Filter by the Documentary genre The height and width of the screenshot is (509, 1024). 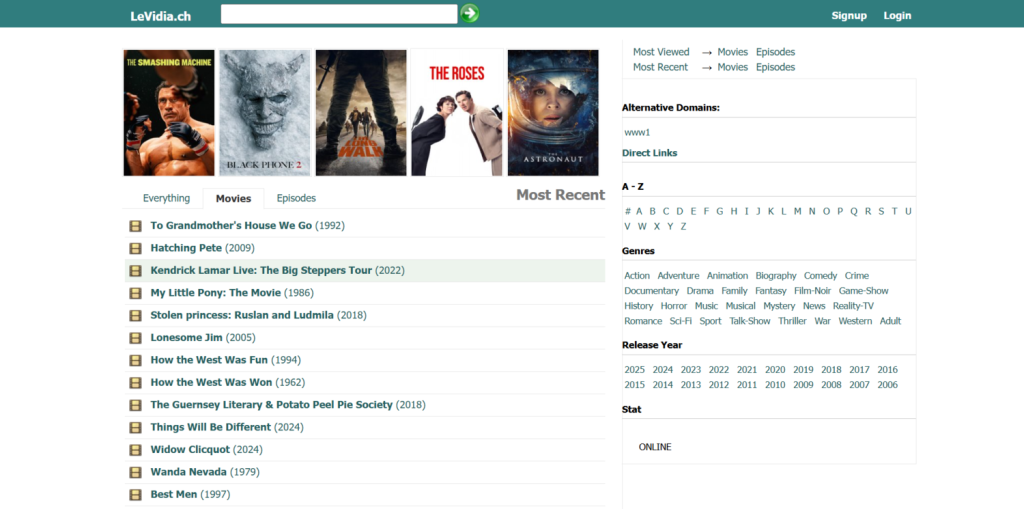(652, 291)
